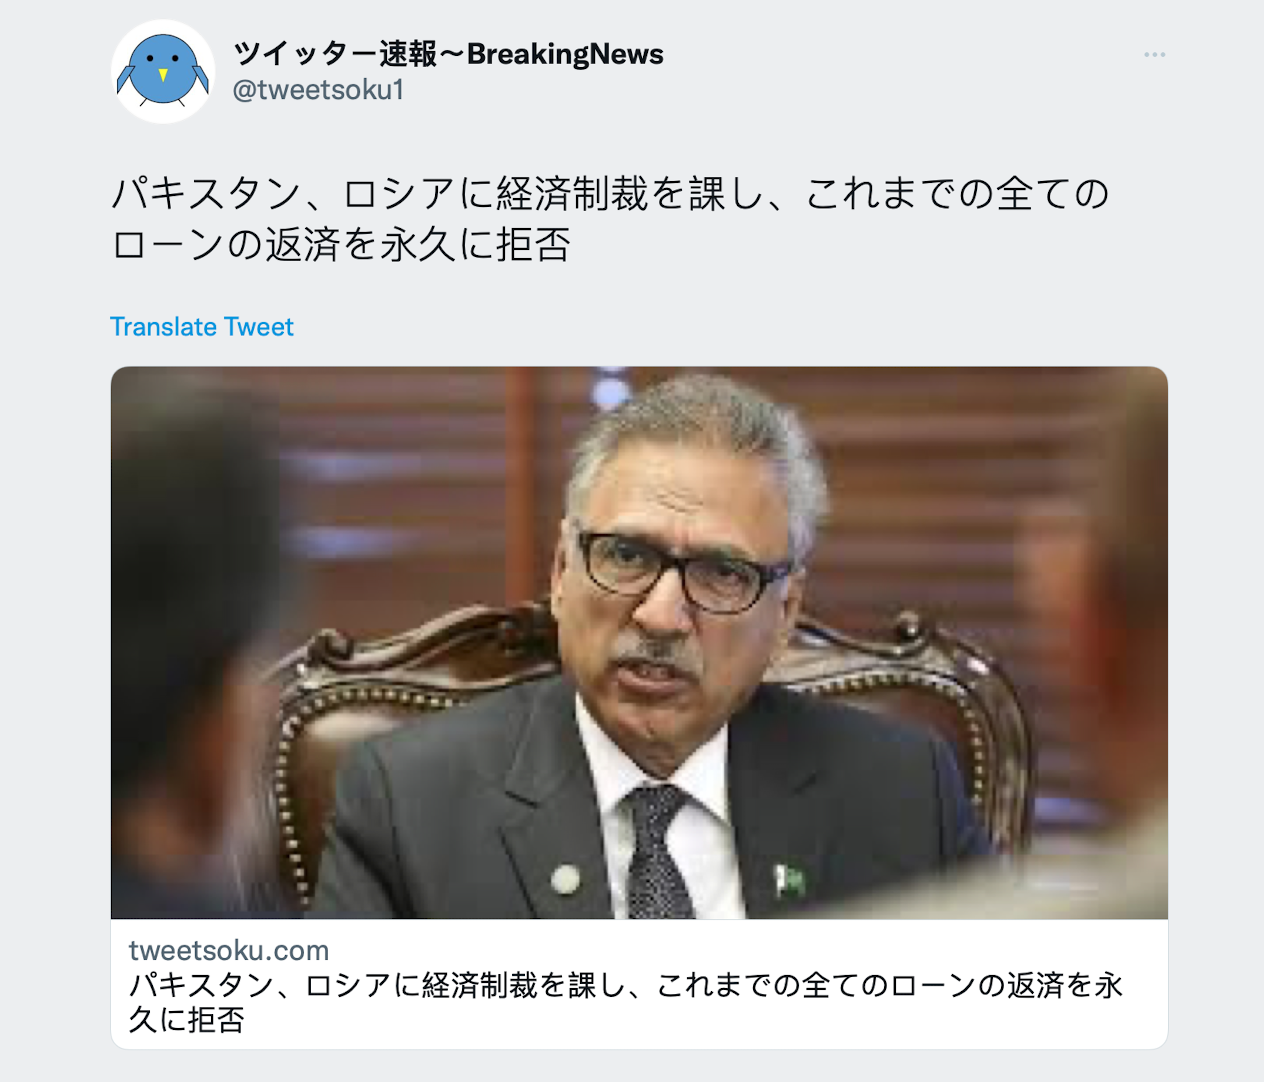Click the man's black glasses in the photo

[680, 570]
